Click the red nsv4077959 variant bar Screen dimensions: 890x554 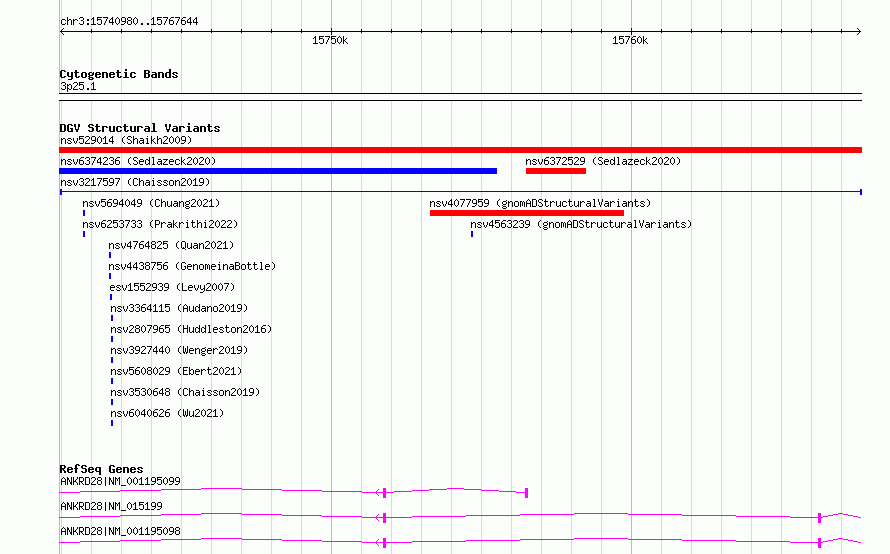[527, 213]
